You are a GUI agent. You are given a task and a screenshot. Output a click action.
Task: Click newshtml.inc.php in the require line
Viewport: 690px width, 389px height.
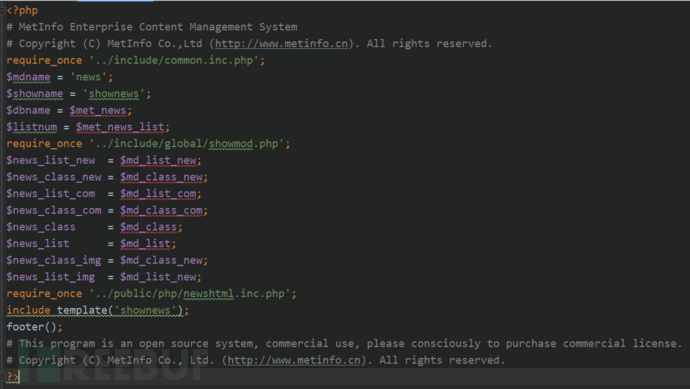[234, 294]
